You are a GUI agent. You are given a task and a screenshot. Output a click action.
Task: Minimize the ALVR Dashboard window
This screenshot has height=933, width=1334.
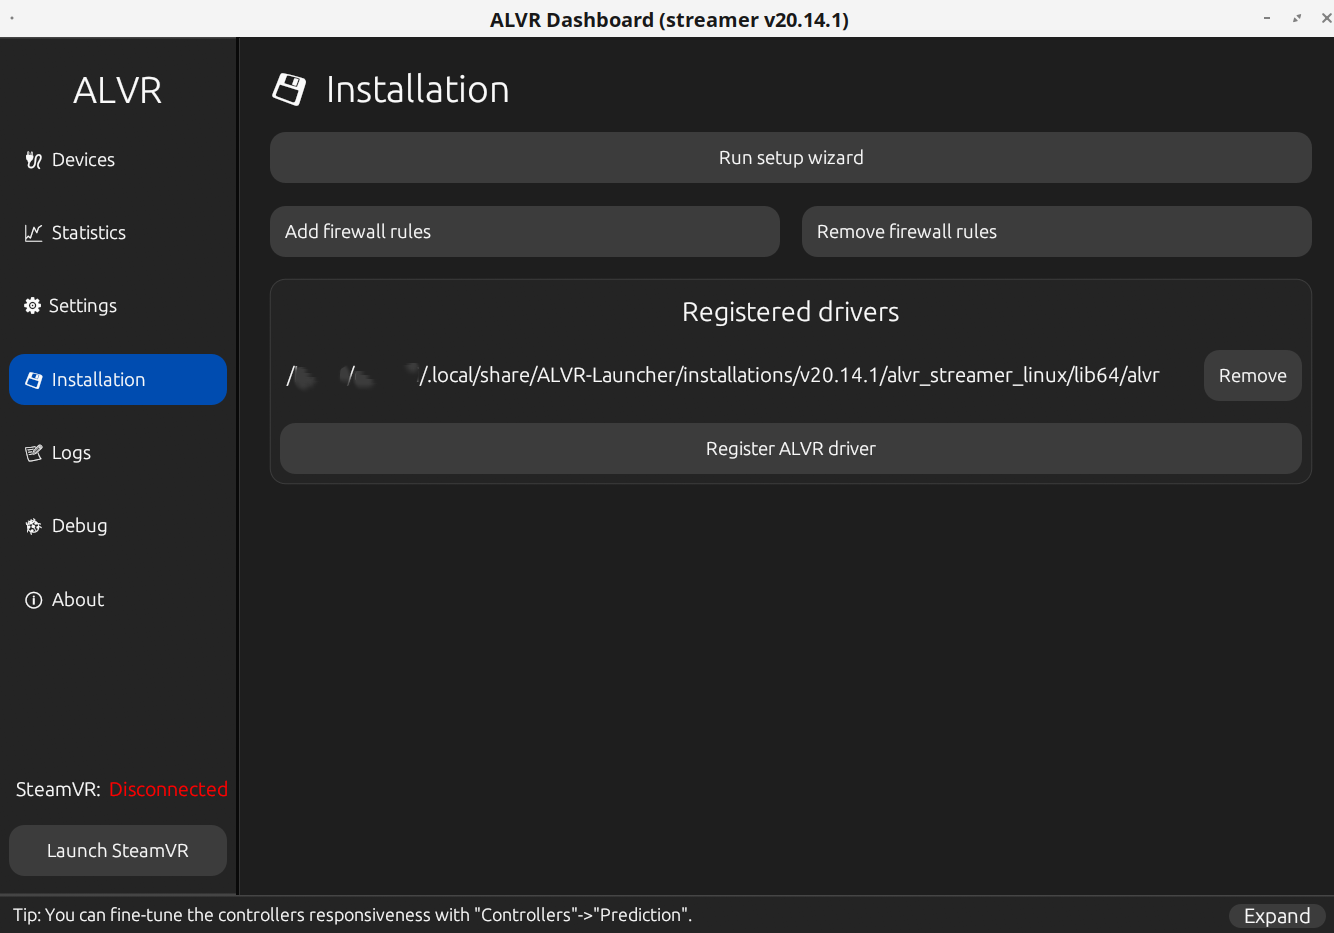tap(1267, 18)
